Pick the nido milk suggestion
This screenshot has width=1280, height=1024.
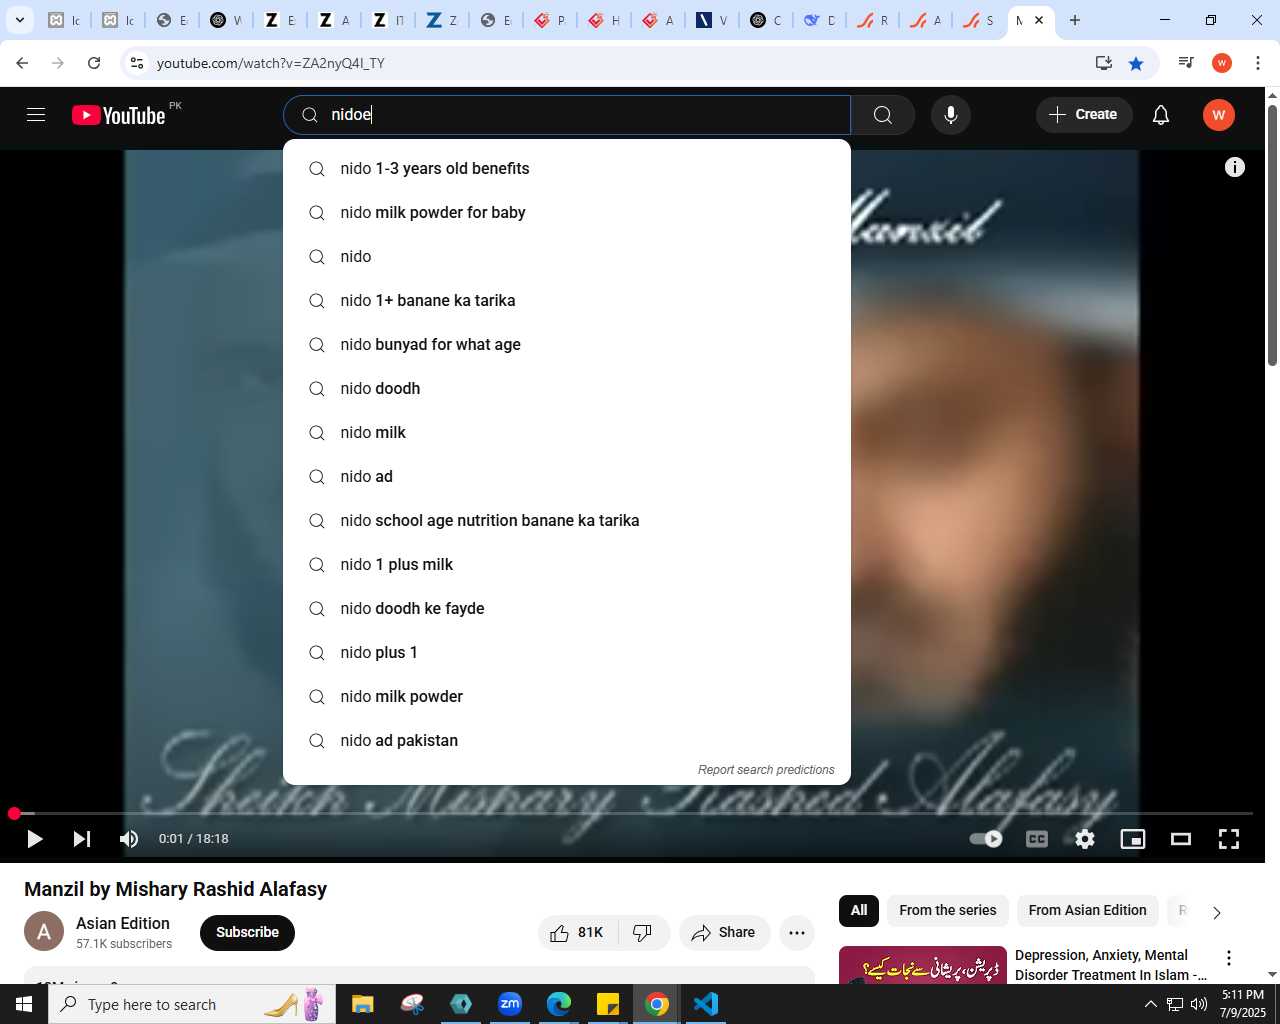(567, 432)
